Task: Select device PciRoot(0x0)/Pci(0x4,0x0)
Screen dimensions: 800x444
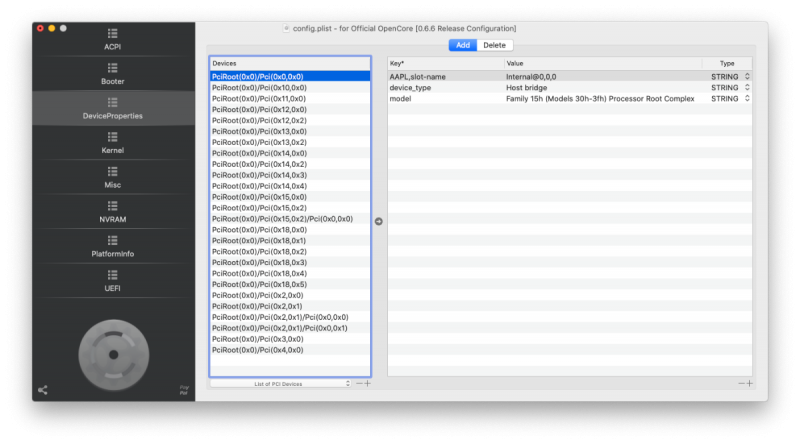Action: tap(290, 350)
